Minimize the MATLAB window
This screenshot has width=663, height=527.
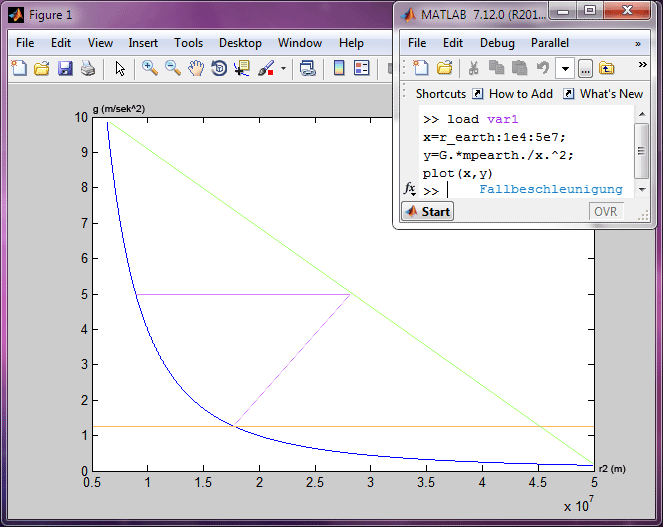(x=563, y=11)
